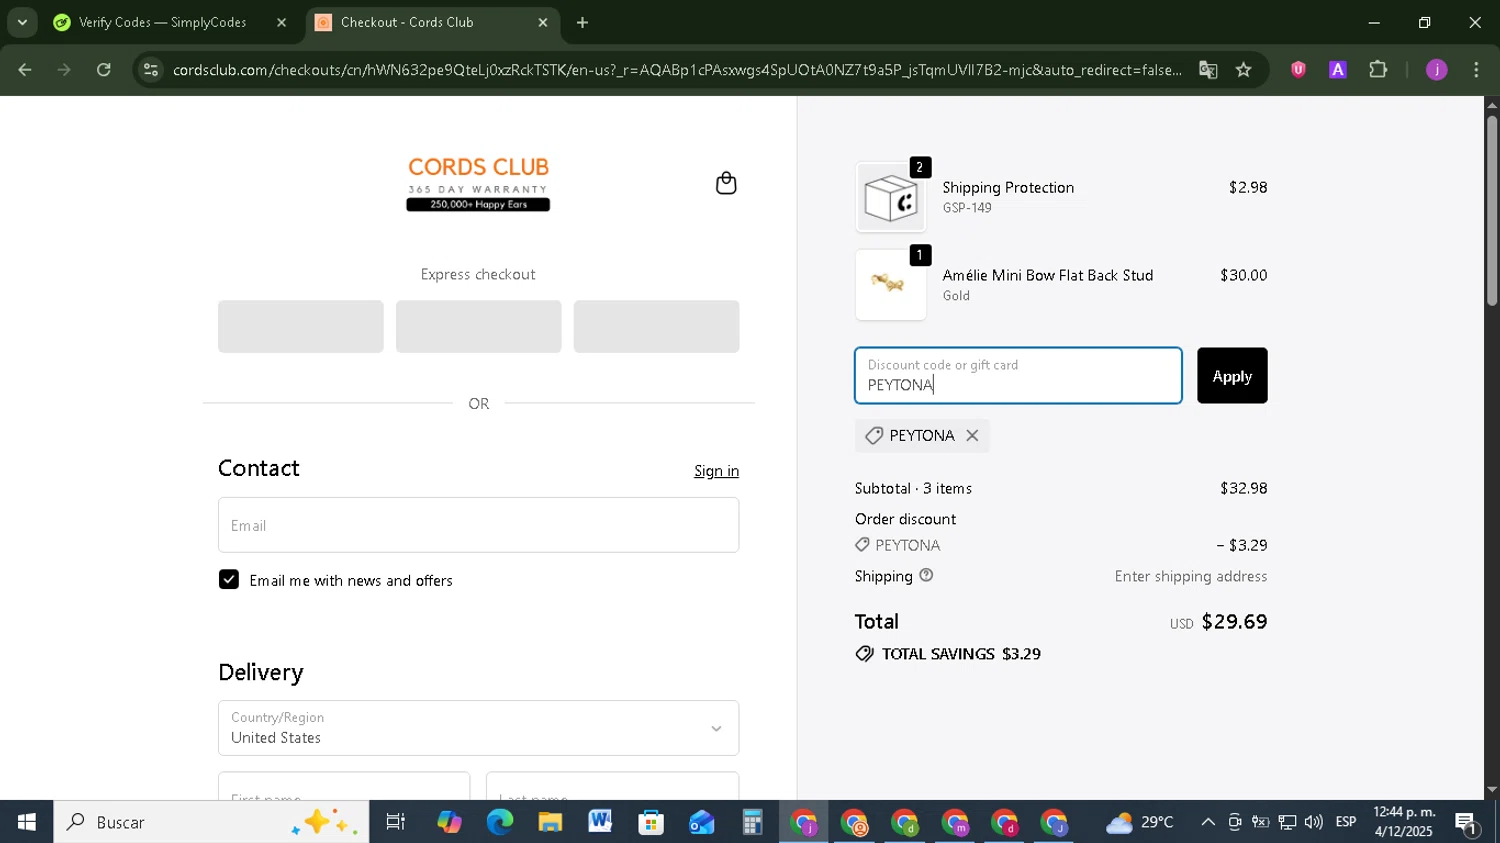The width and height of the screenshot is (1500, 843).
Task: View site information icon in address bar
Action: tap(150, 70)
